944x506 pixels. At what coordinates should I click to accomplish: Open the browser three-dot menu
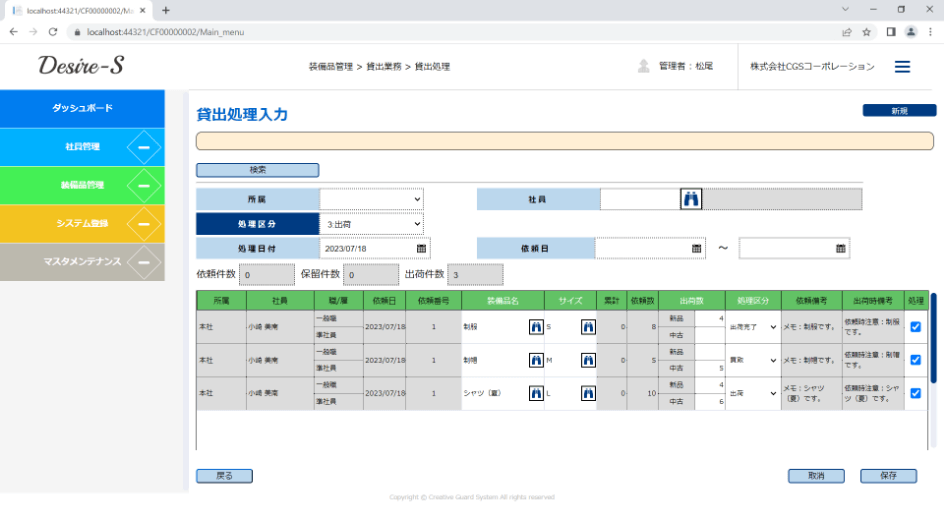(930, 32)
